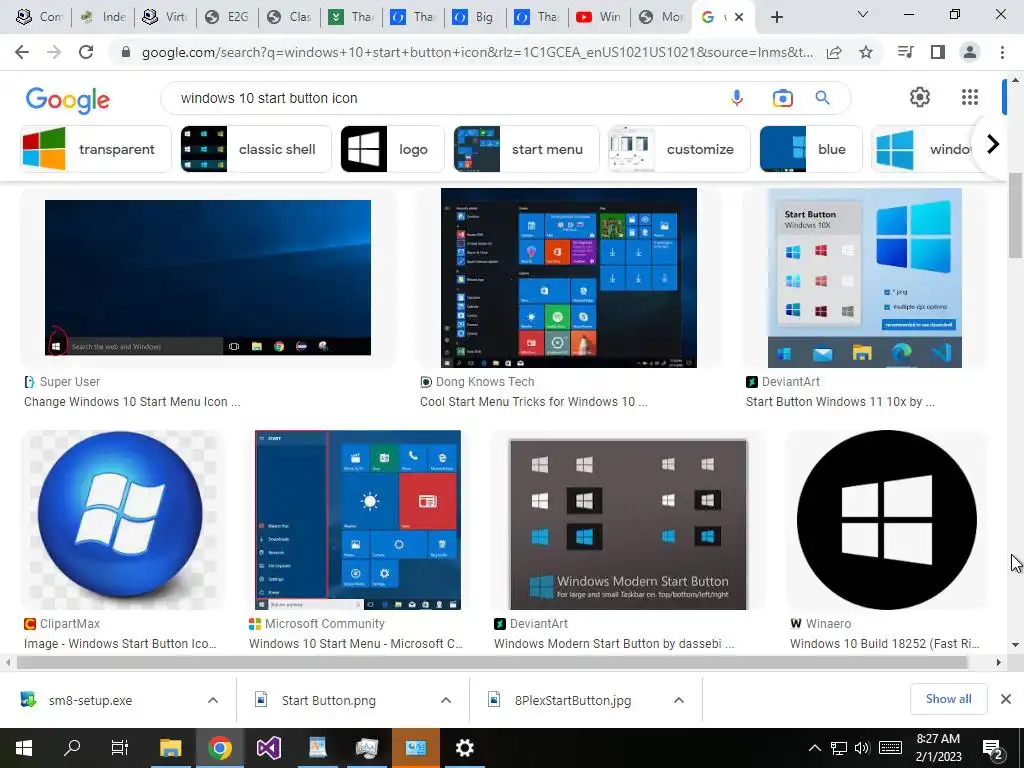Expand options for 8PlexStartButton.jpg download
This screenshot has height=768, width=1024.
pyautogui.click(x=679, y=700)
